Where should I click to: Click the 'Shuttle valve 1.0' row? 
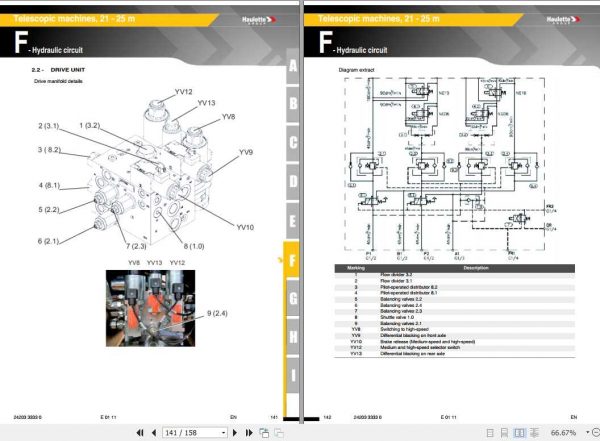(x=455, y=317)
